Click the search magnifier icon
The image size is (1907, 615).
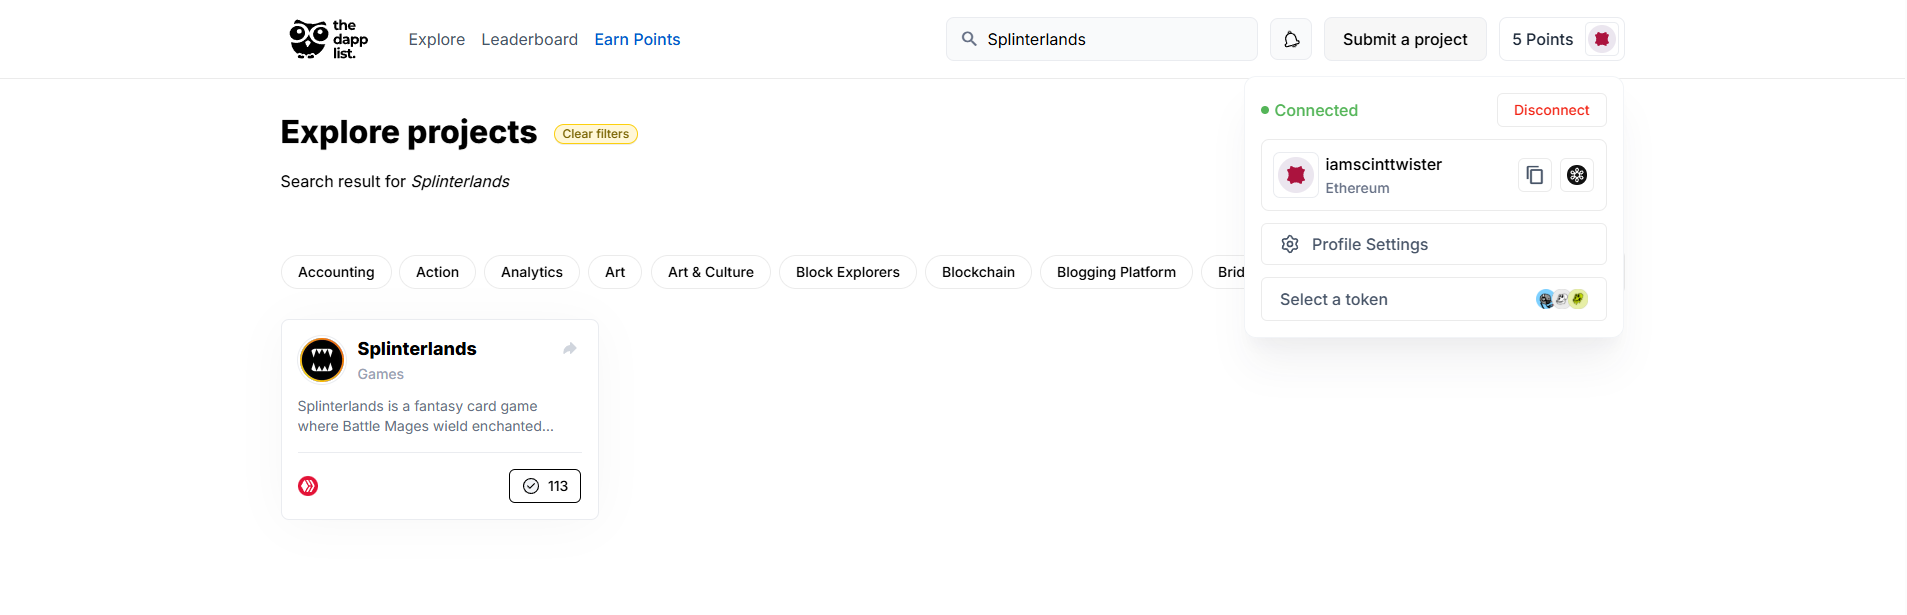[969, 39]
